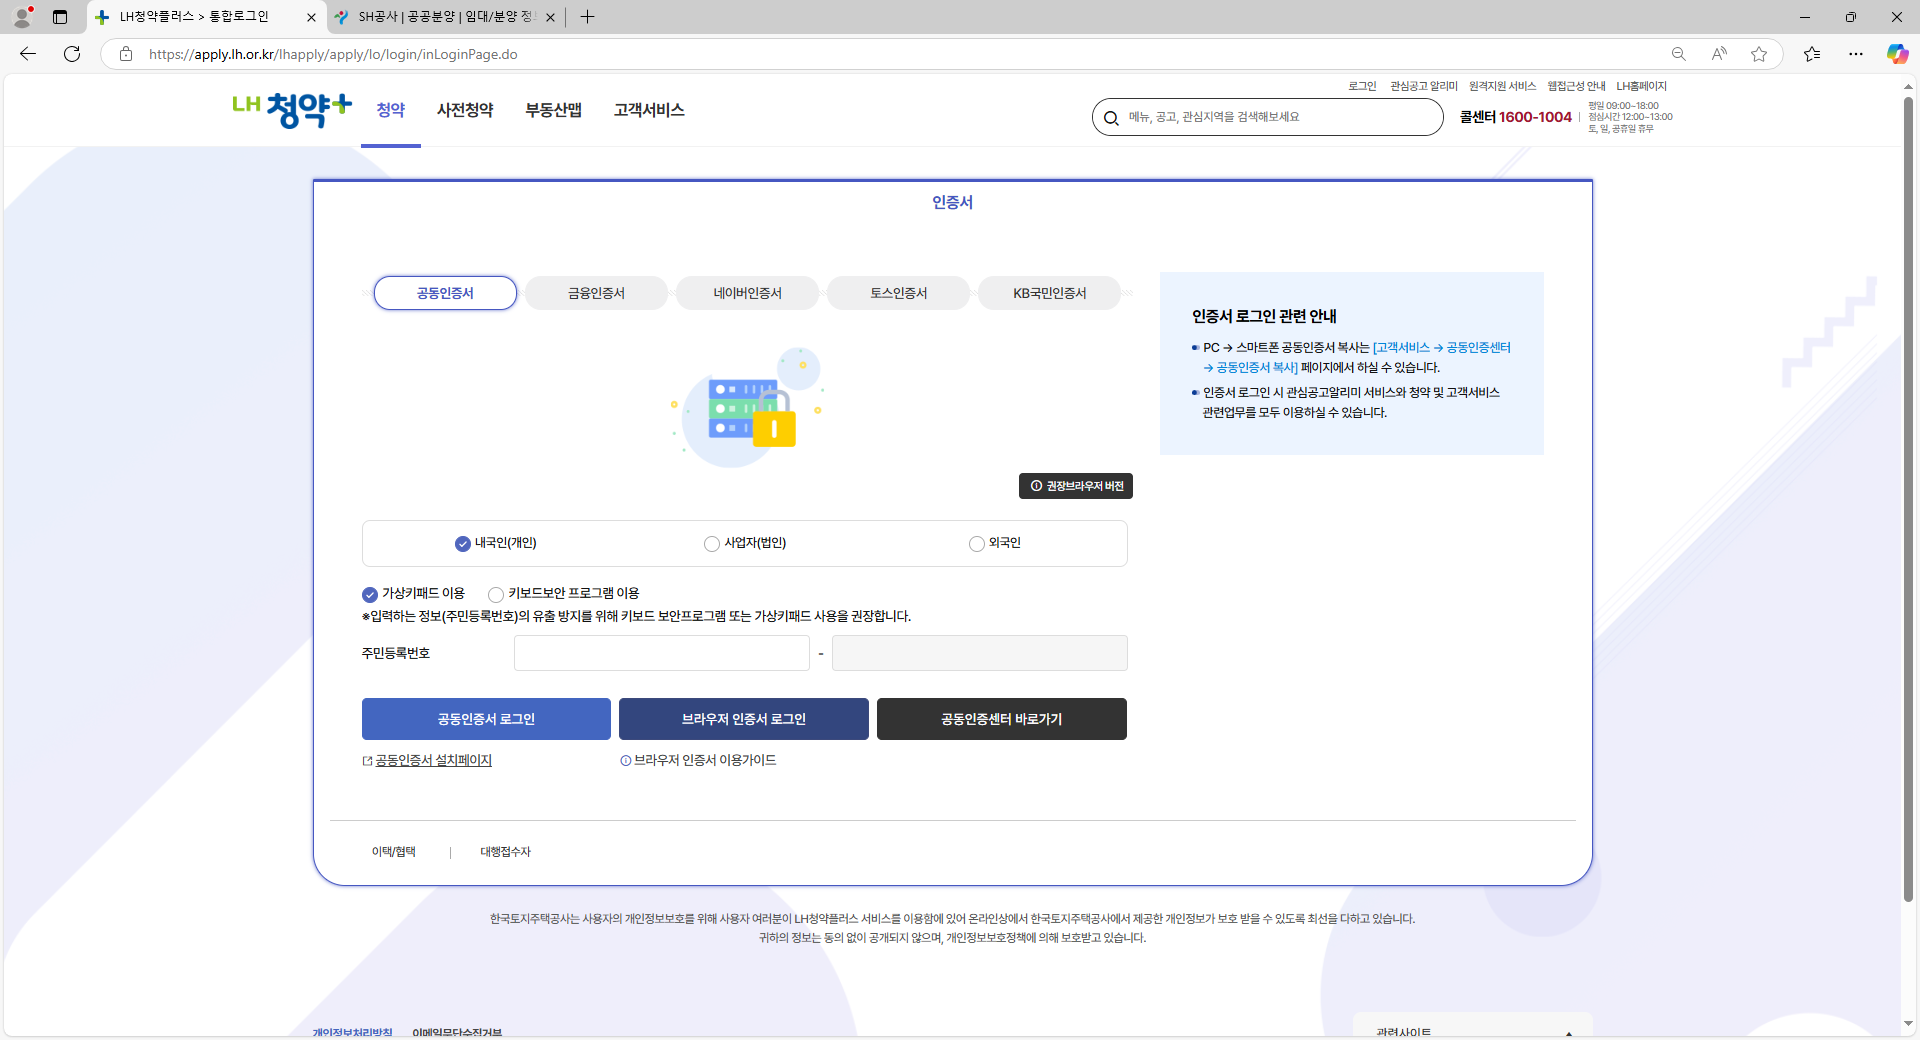Open the tab actions menu icon
The width and height of the screenshot is (1920, 1040).
coord(60,17)
